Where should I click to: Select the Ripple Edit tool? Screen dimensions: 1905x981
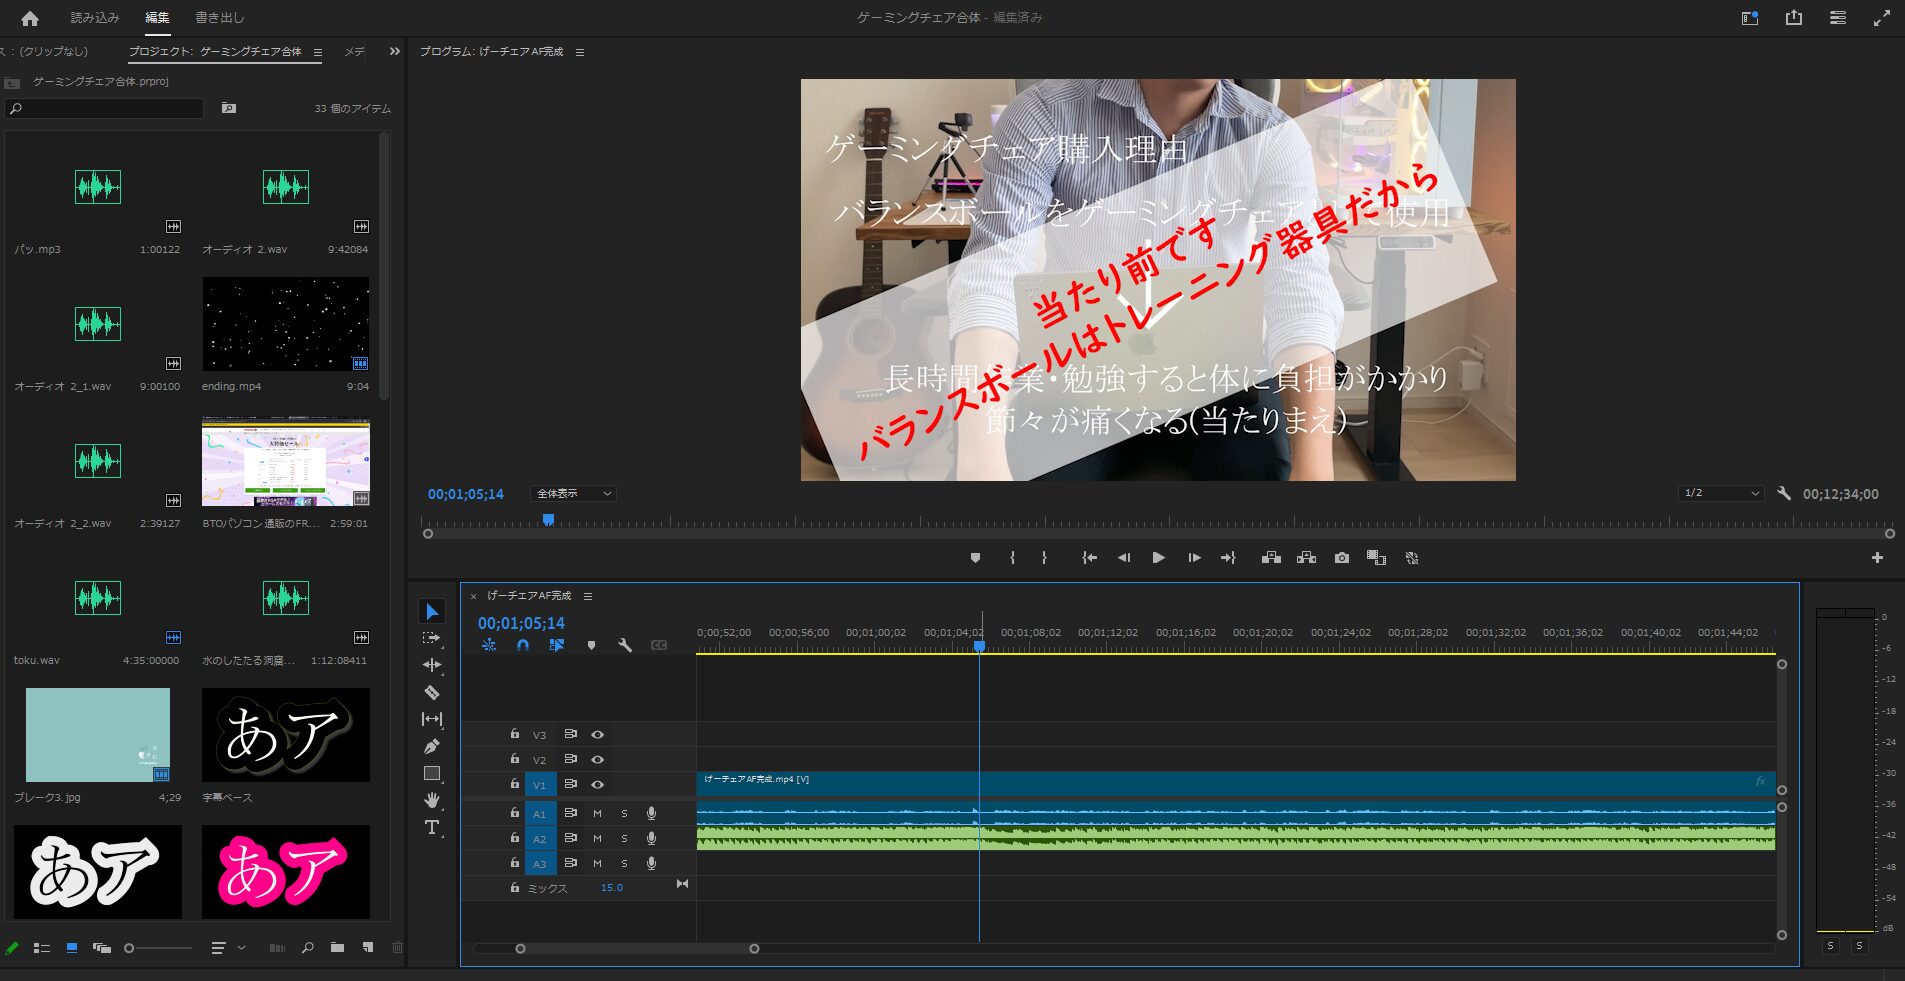pos(432,665)
